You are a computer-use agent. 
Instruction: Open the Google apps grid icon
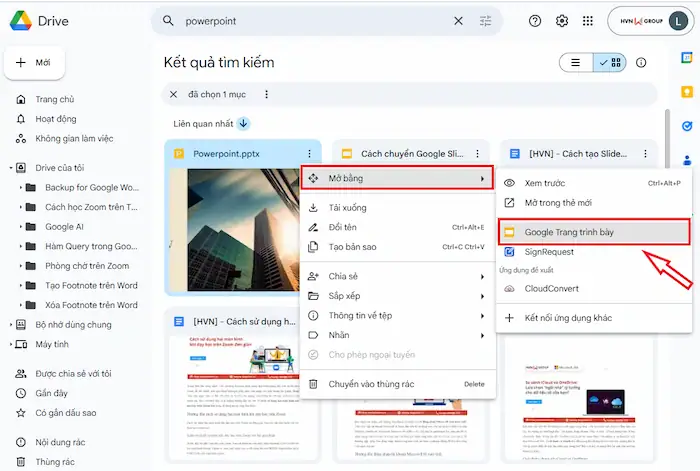pyautogui.click(x=588, y=21)
